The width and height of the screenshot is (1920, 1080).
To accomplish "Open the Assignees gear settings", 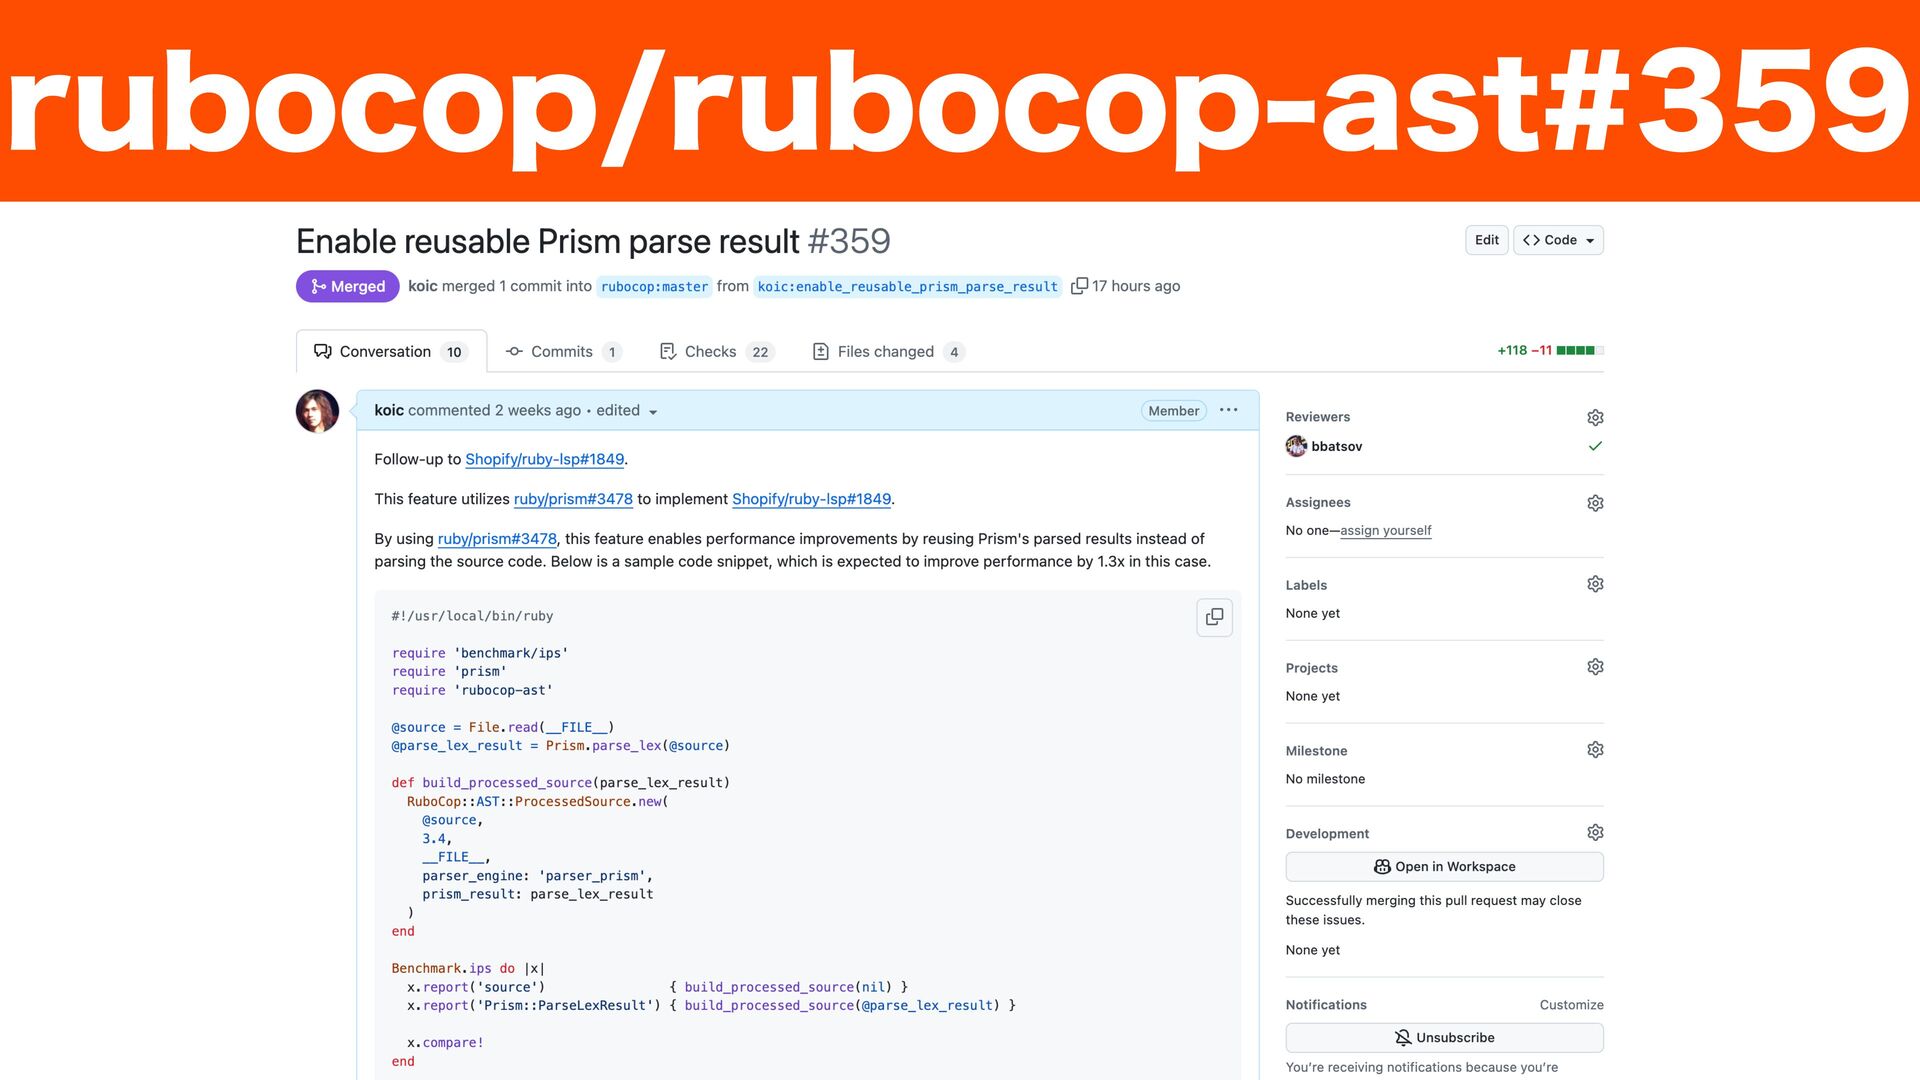I will 1595,503.
